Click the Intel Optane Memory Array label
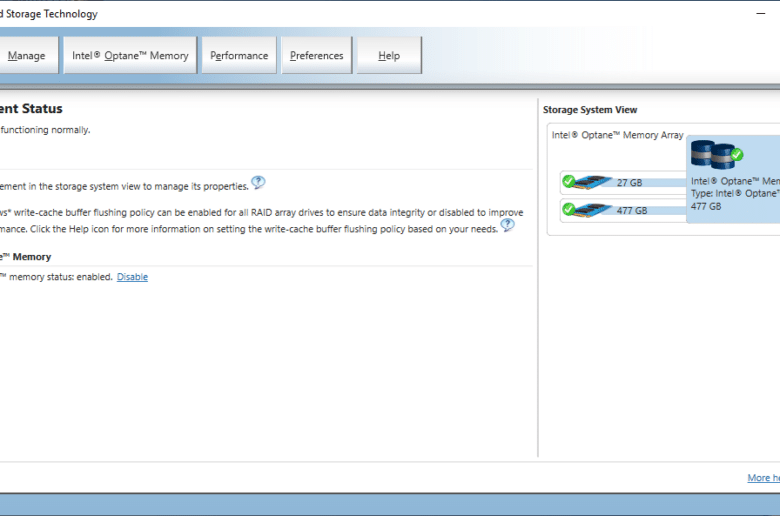Viewport: 780px width, 516px height. [617, 135]
